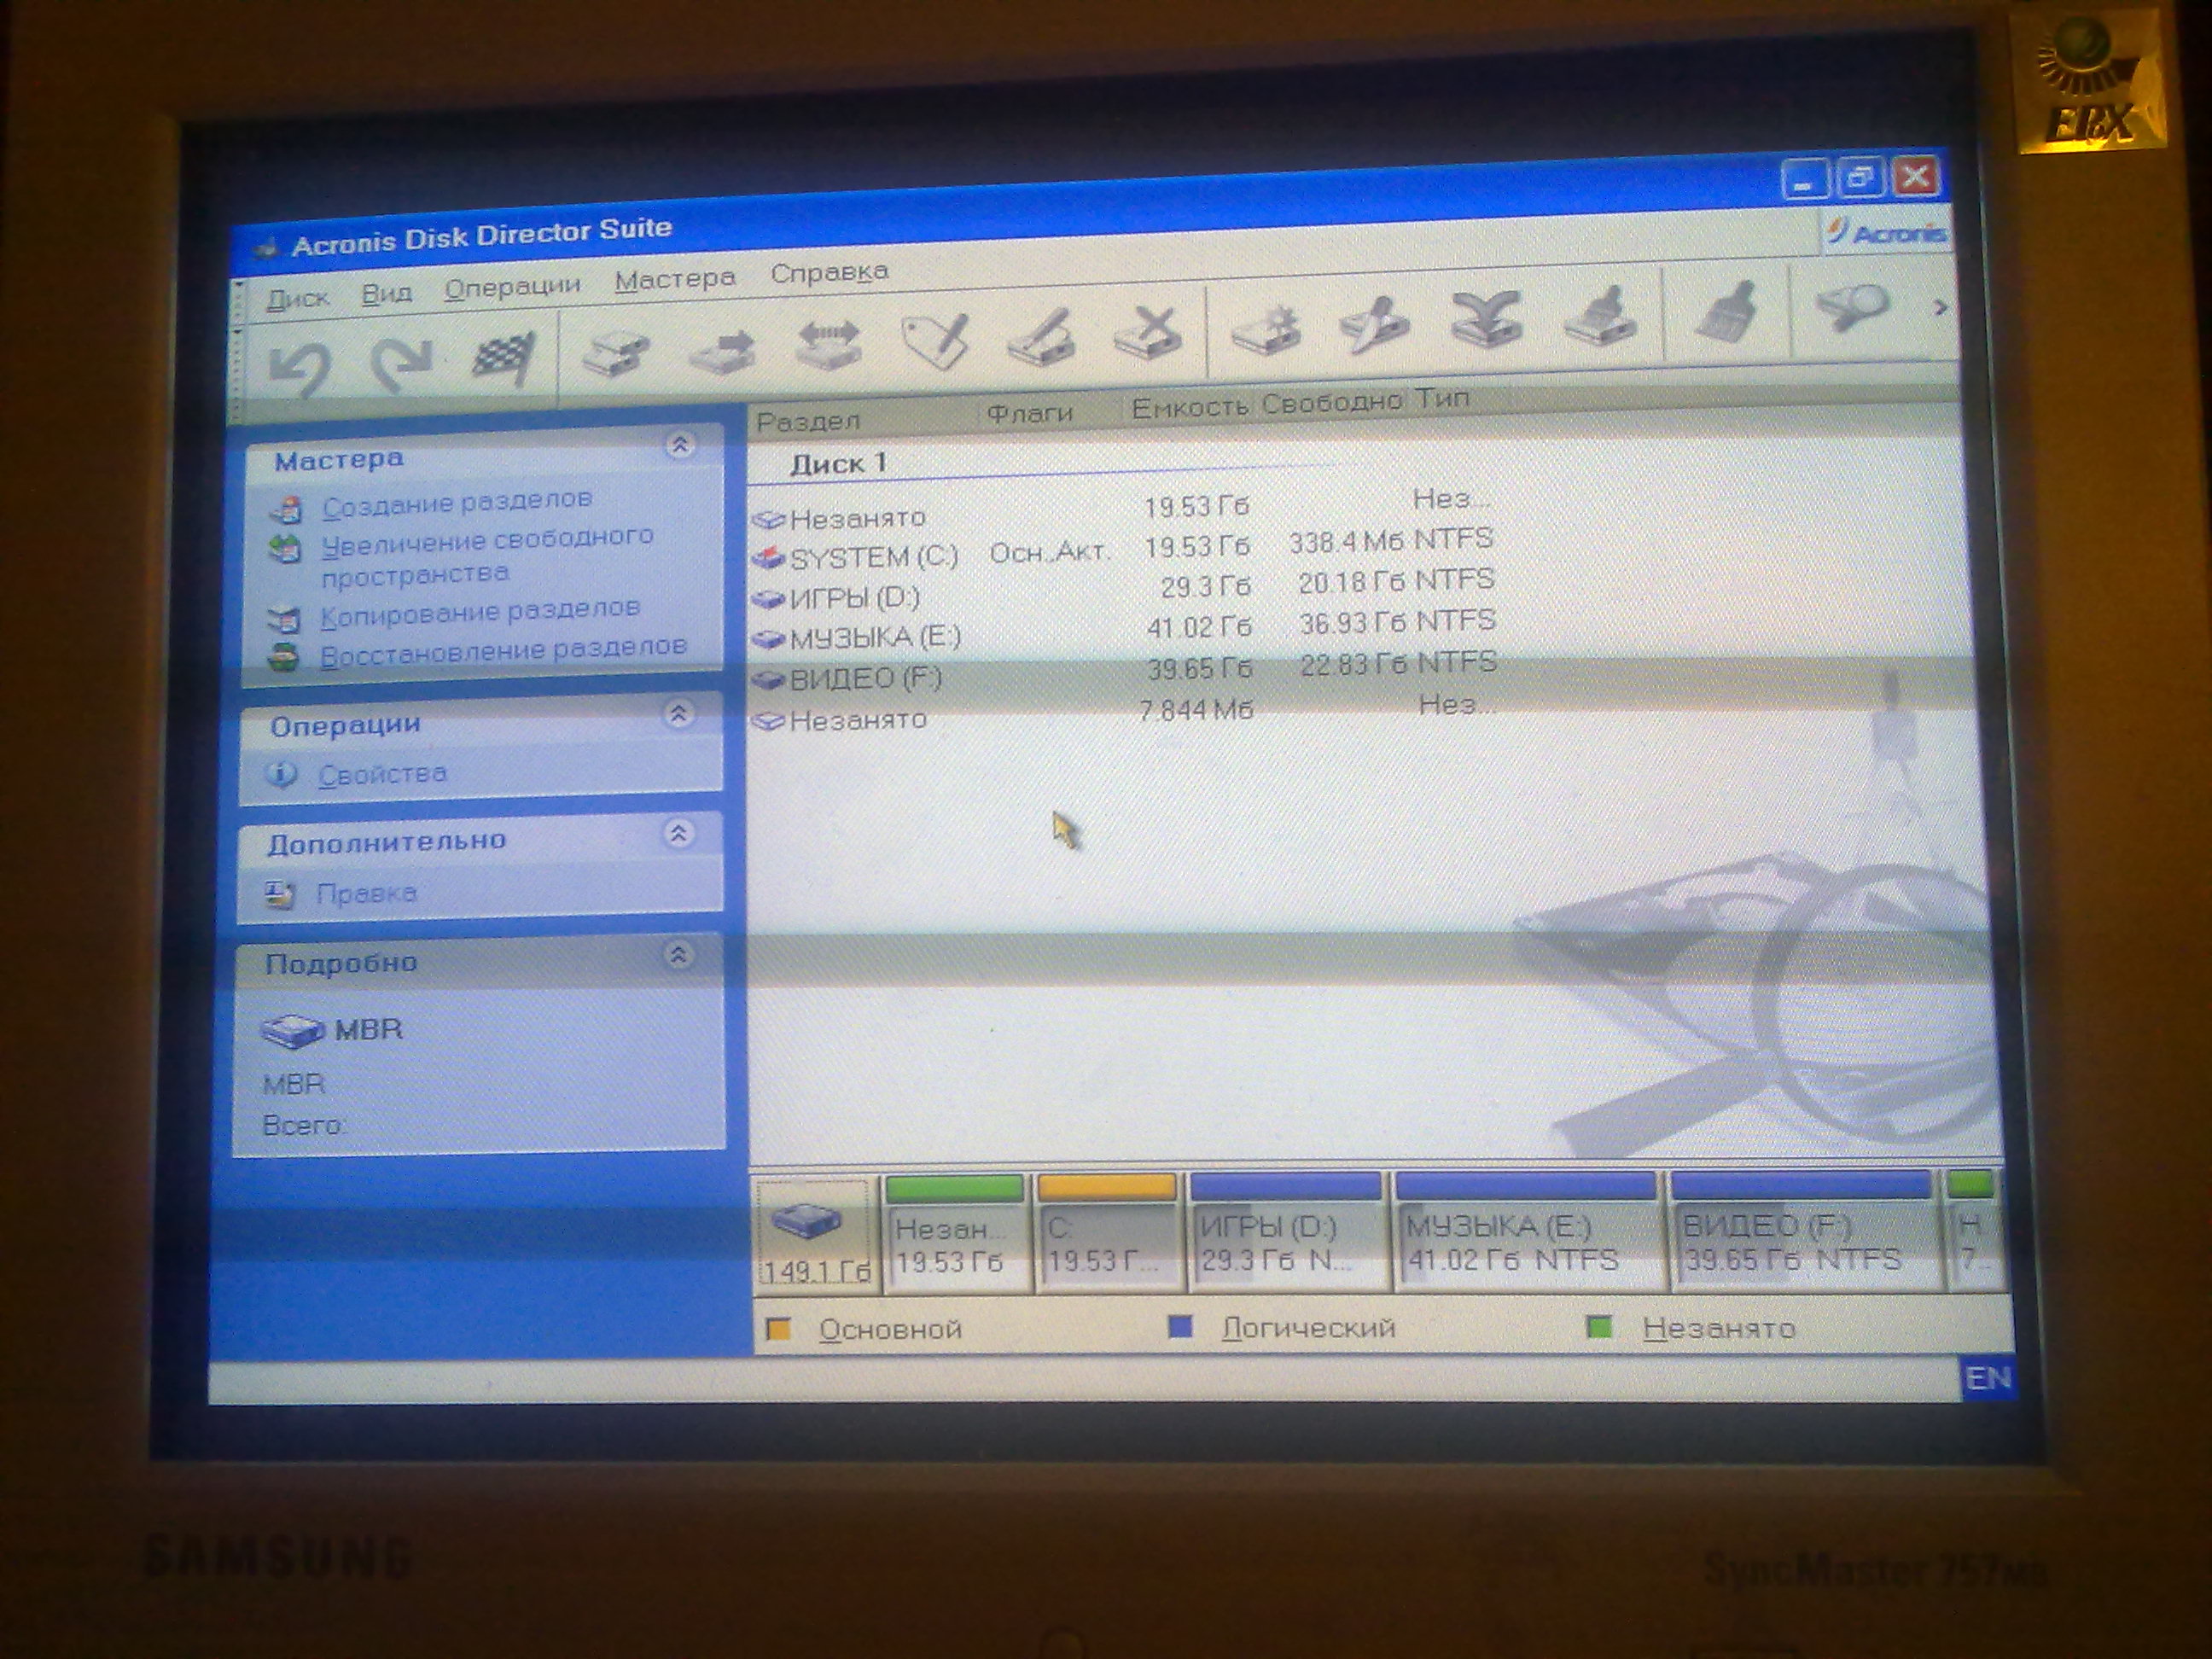
Task: Open the Справка menu
Action: pos(829,272)
